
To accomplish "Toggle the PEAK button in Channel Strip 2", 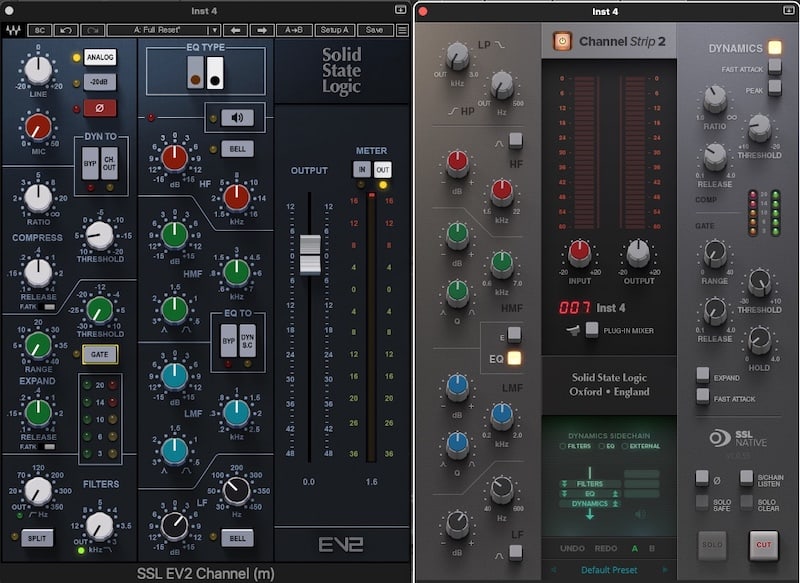I will pos(774,87).
